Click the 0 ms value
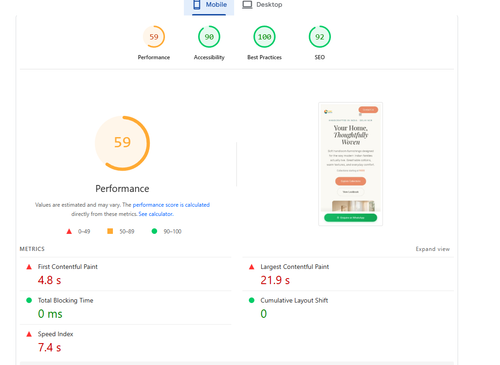Screen dimensions: 500x365 tap(50, 314)
